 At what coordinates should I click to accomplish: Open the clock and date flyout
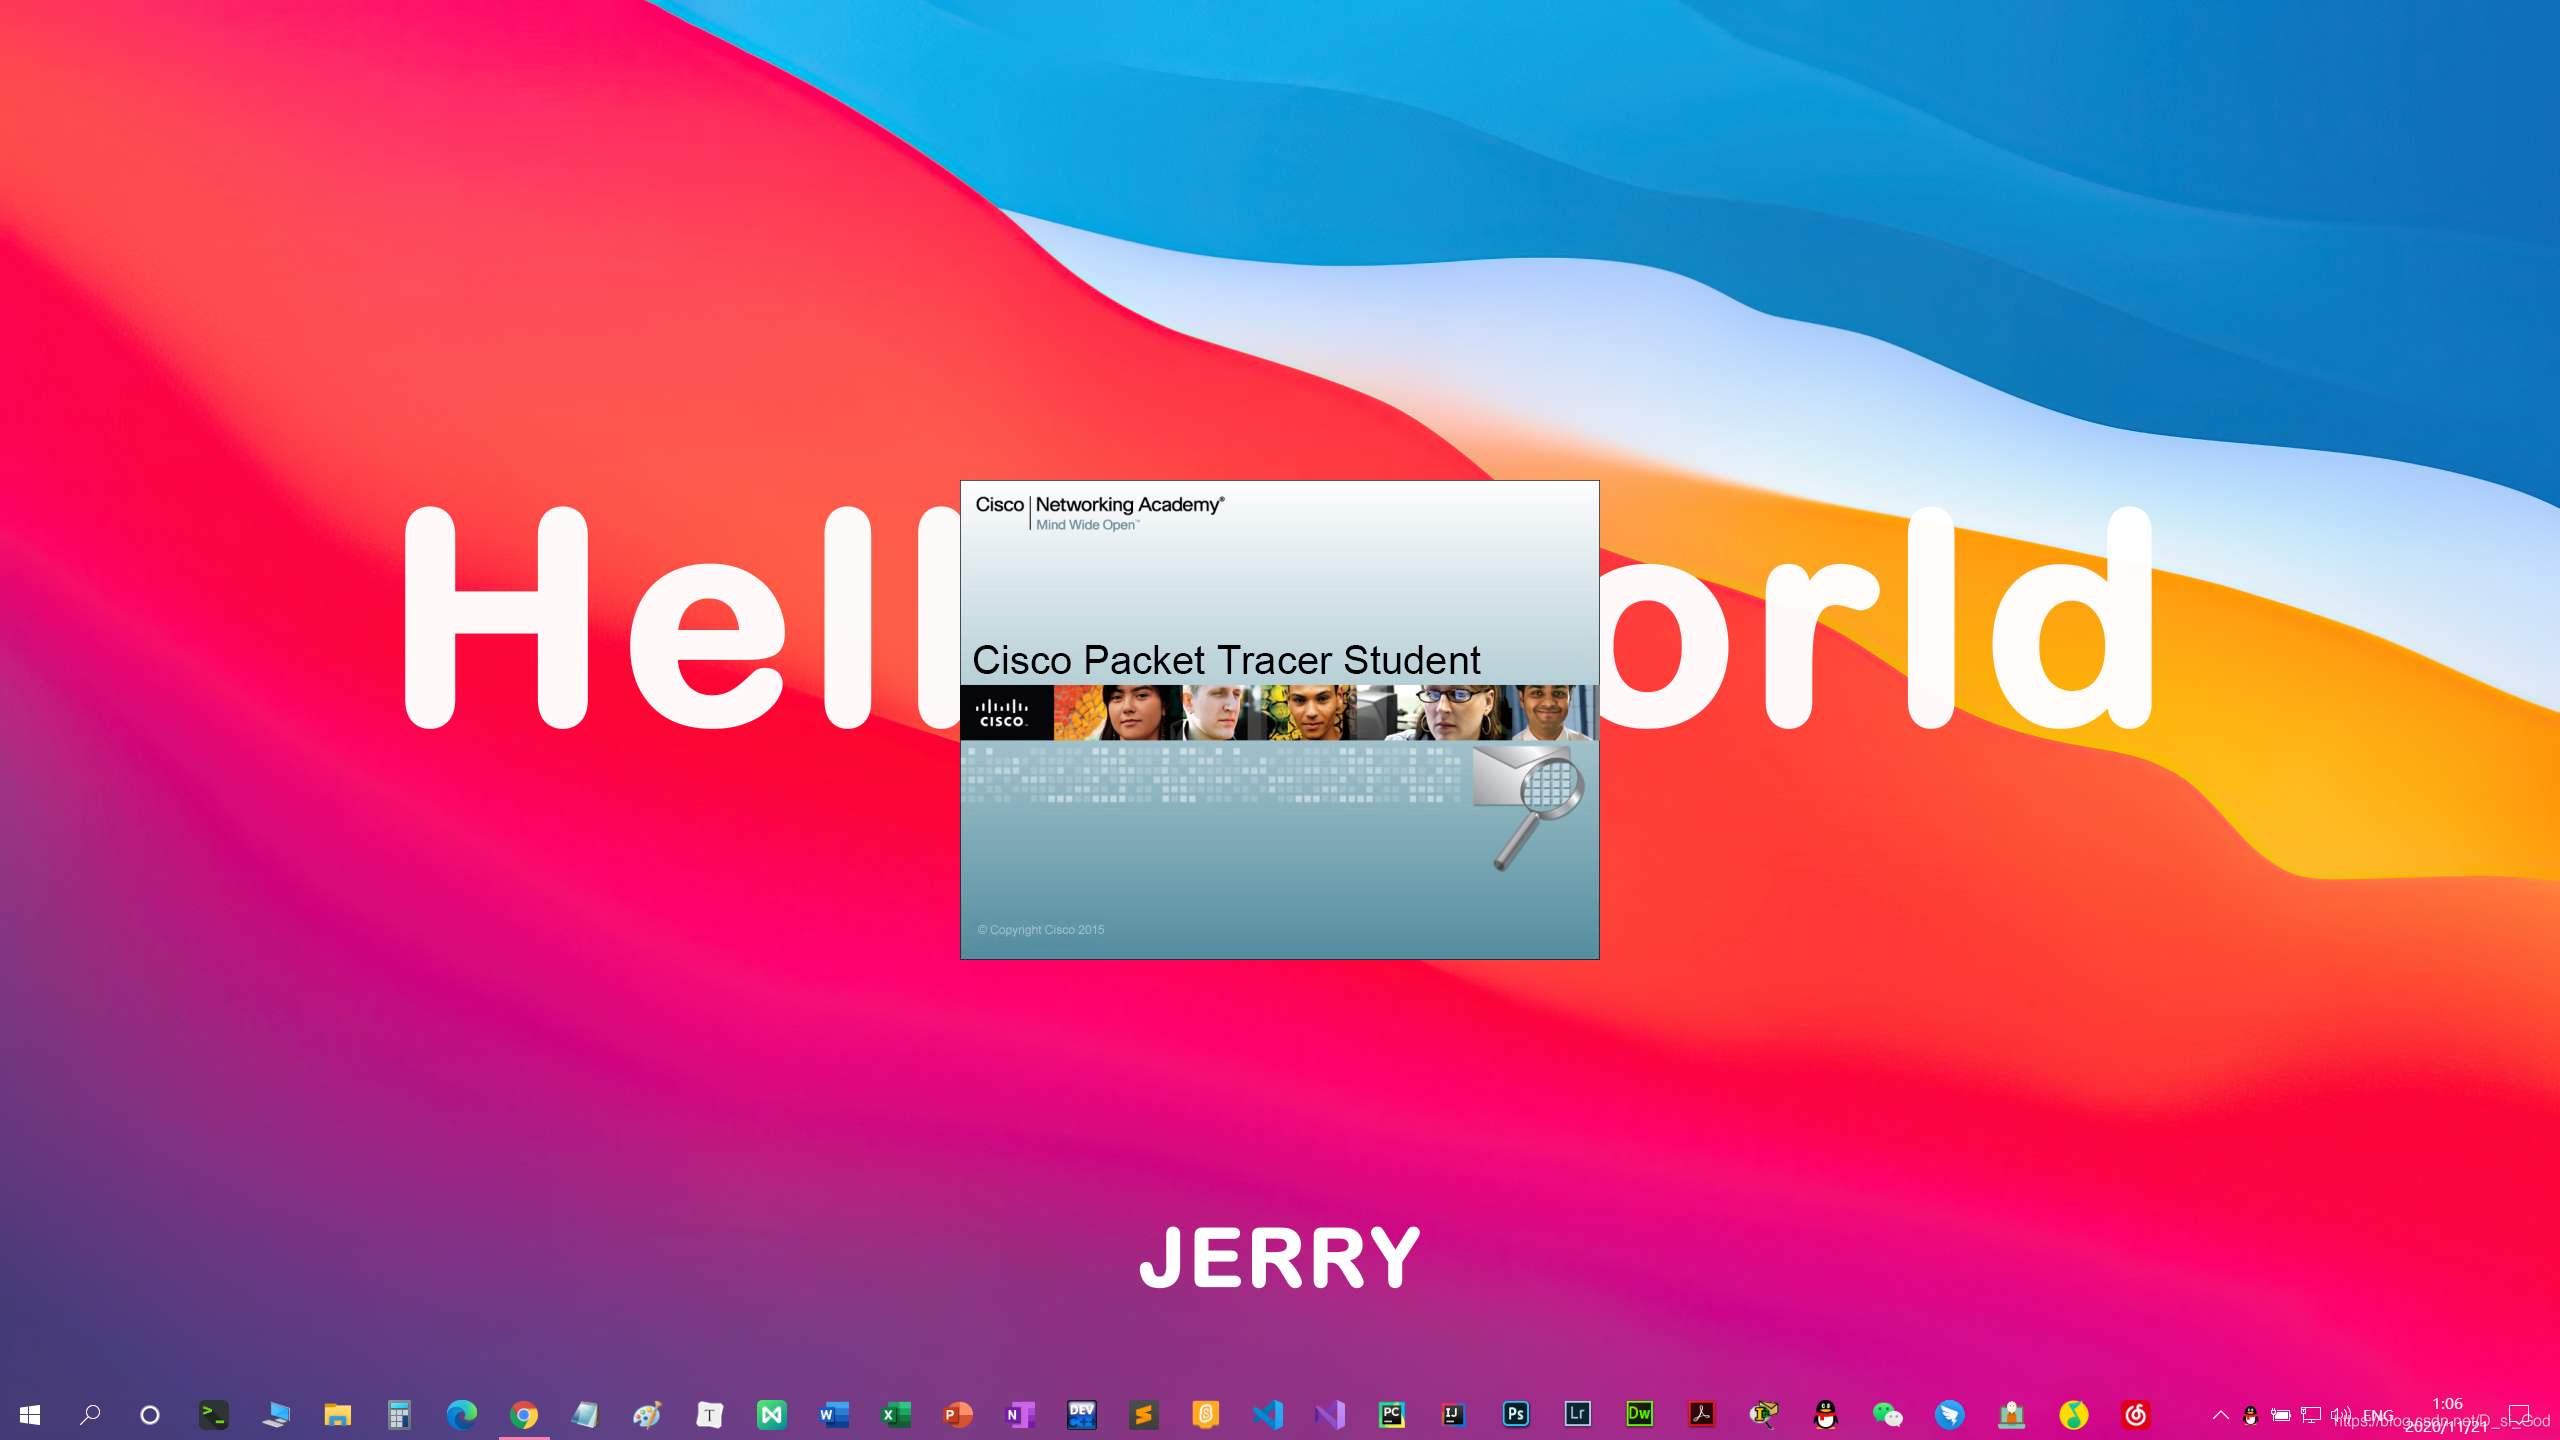[x=2446, y=1414]
